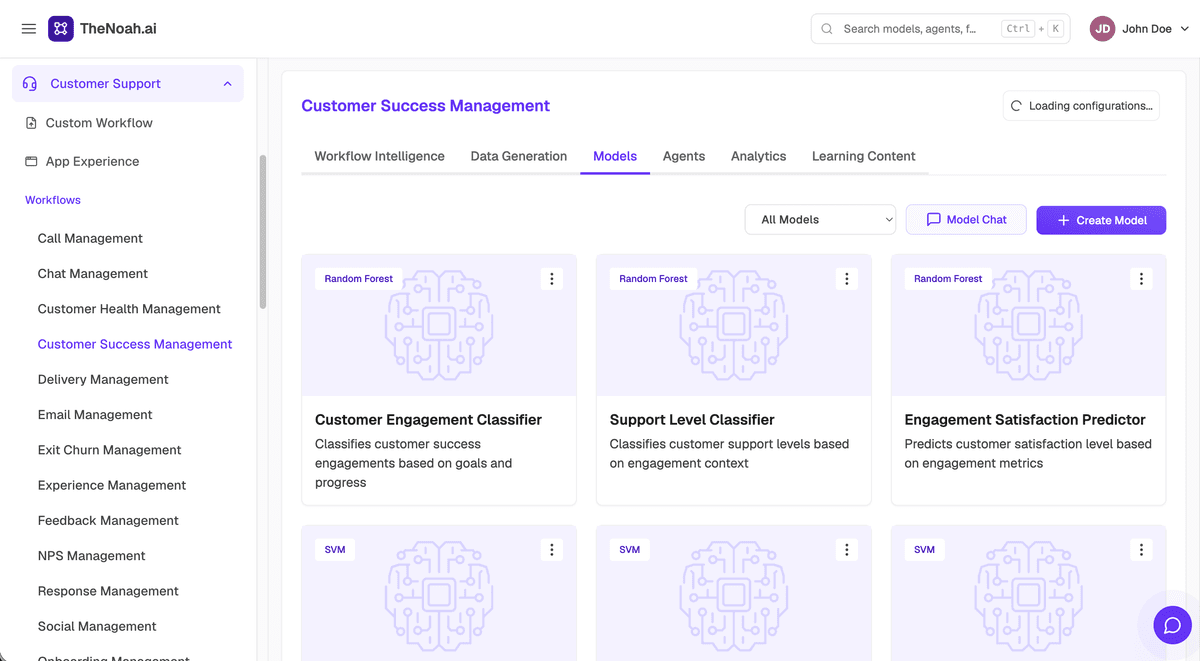The width and height of the screenshot is (1200, 661).
Task: Open Customer Health Management workflow
Action: pos(129,309)
